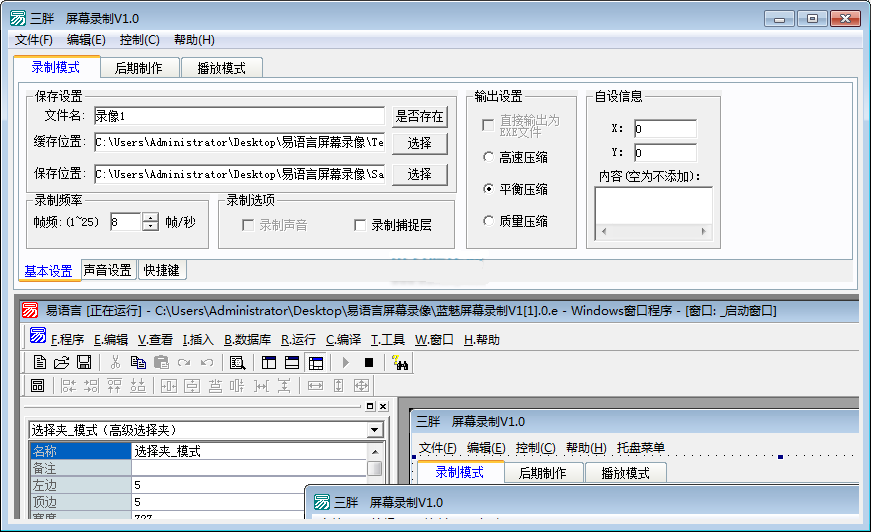Click the Undo arrow icon

coord(207,363)
